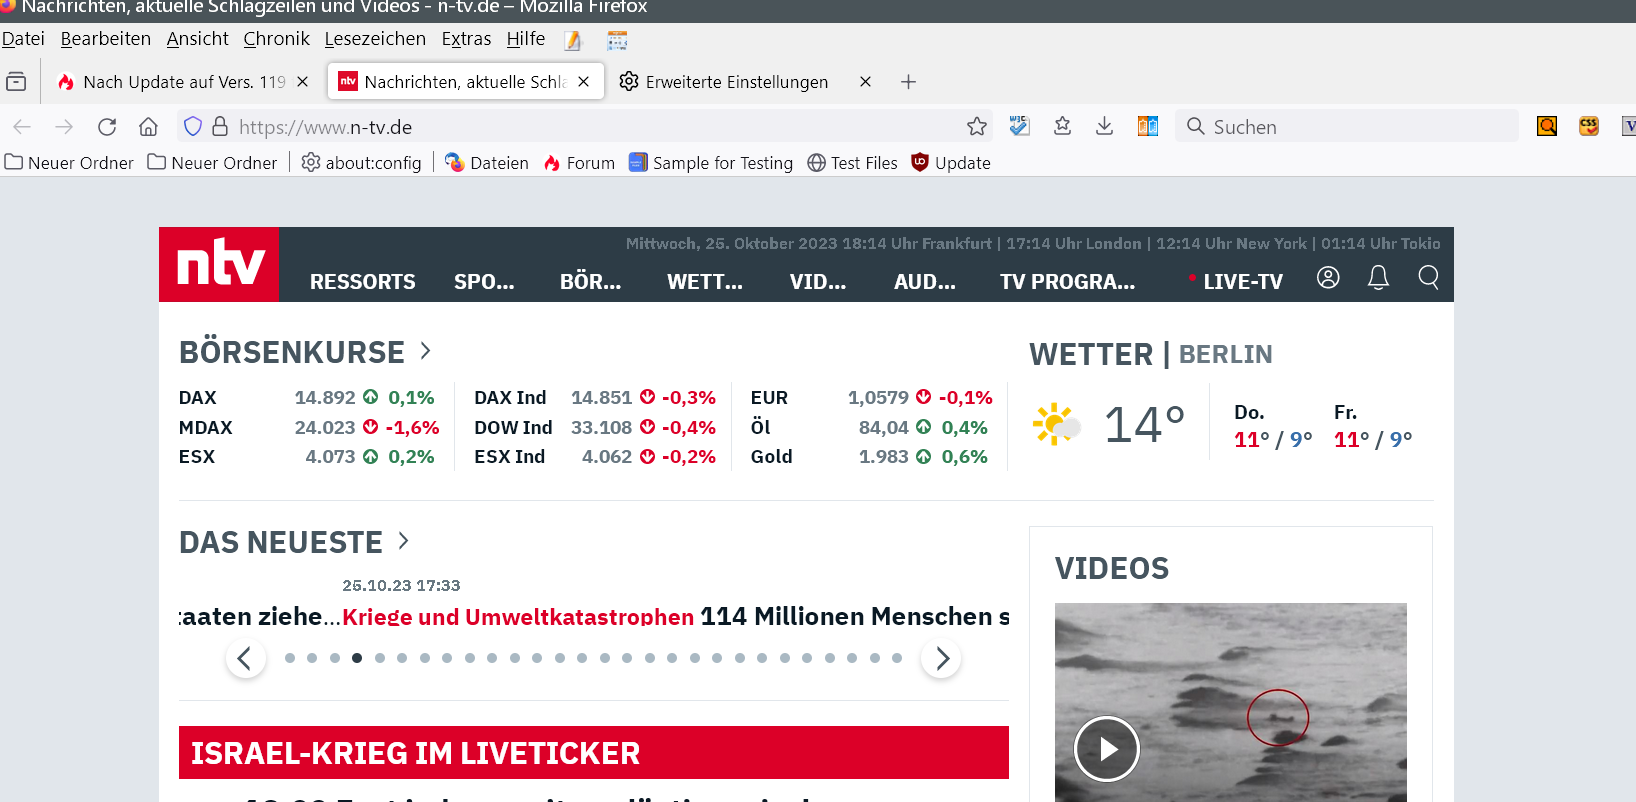
Task: Open the Downloads panel
Action: (x=1105, y=126)
